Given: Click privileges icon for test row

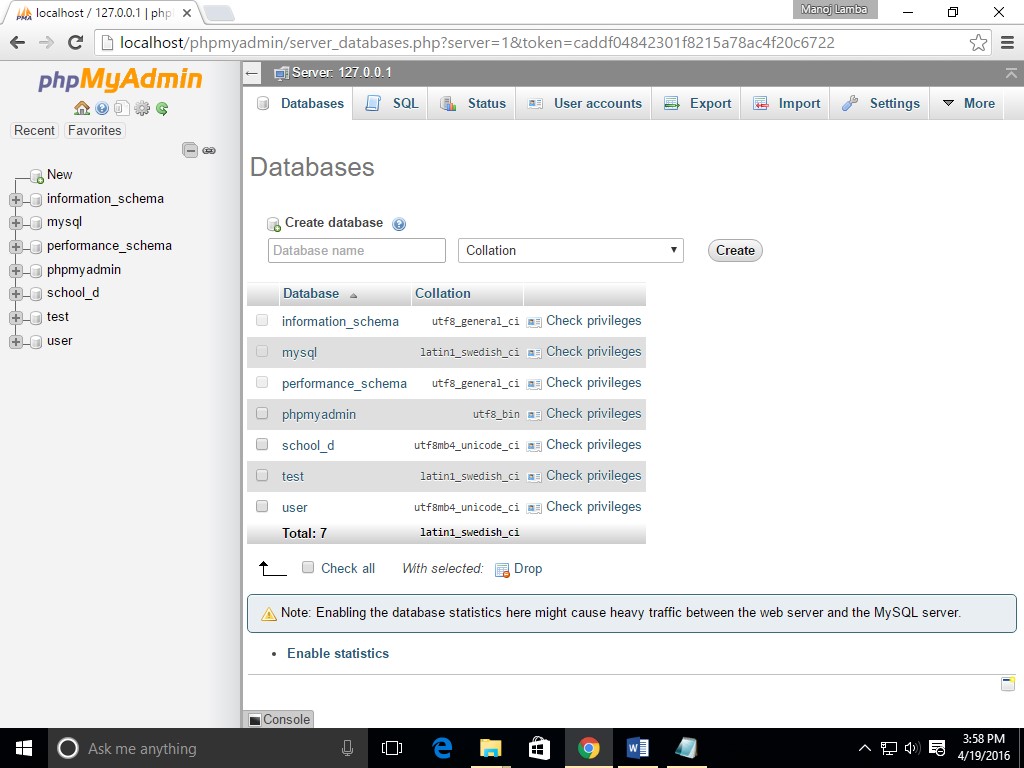Looking at the screenshot, I should (534, 477).
